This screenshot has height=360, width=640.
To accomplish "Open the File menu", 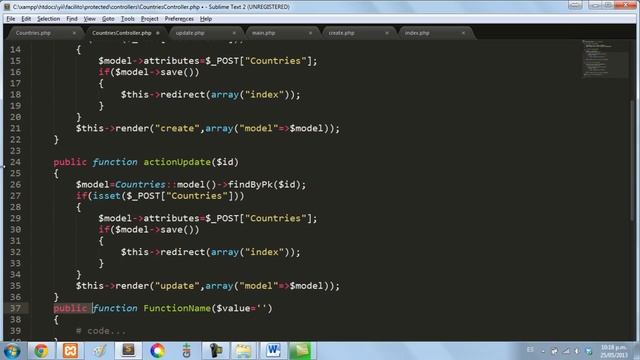I will pos(11,19).
